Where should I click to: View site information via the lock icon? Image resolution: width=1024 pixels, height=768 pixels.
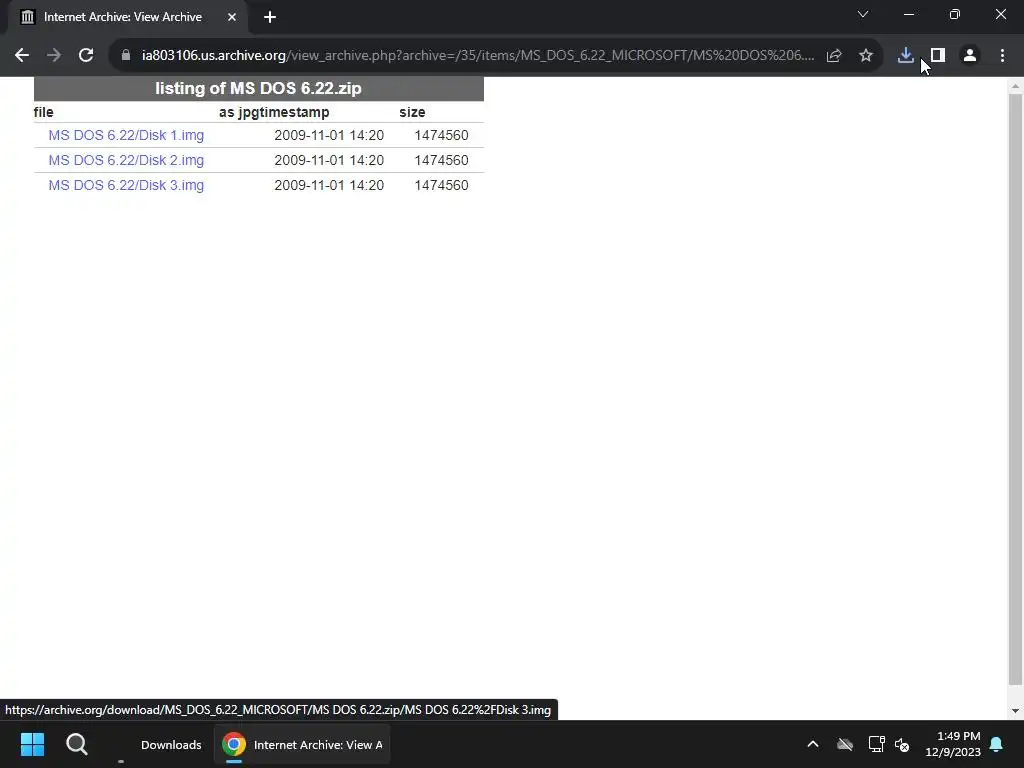(x=126, y=56)
